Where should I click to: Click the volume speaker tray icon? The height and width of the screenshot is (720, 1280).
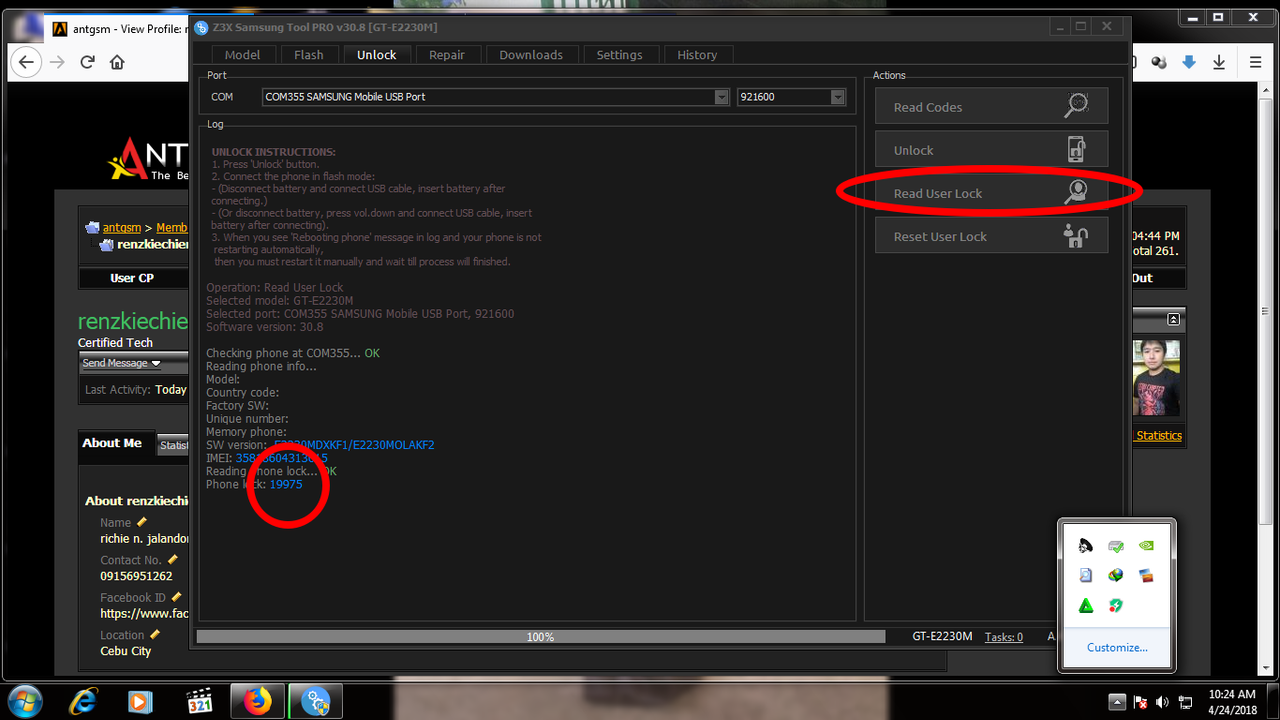click(x=1163, y=702)
